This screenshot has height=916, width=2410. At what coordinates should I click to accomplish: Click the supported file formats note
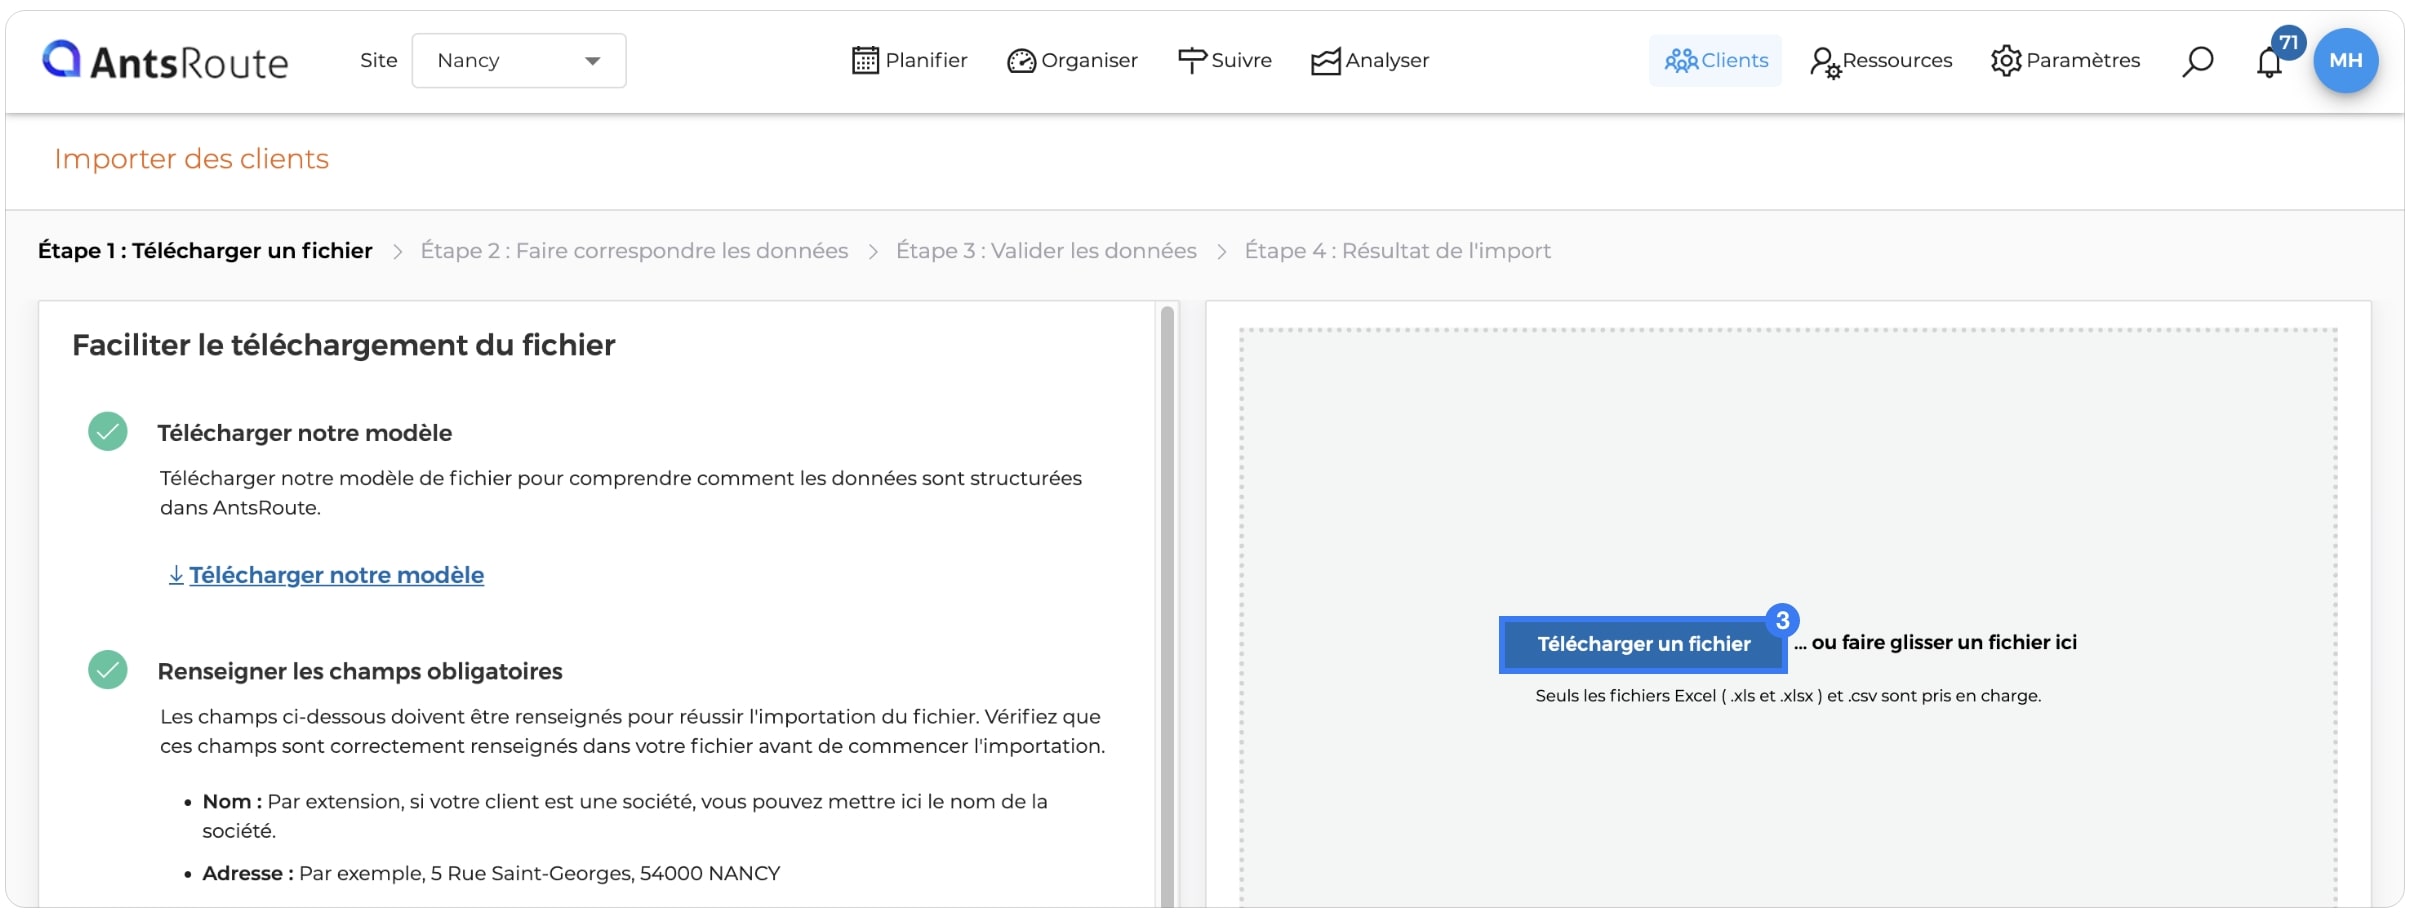tap(1788, 696)
